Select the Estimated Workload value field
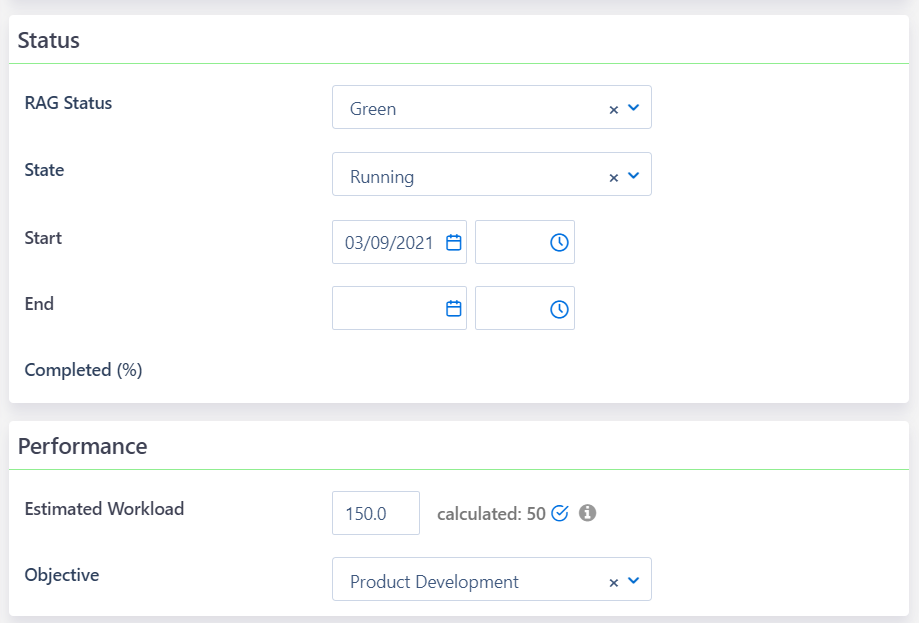Image resolution: width=919 pixels, height=623 pixels. (375, 513)
